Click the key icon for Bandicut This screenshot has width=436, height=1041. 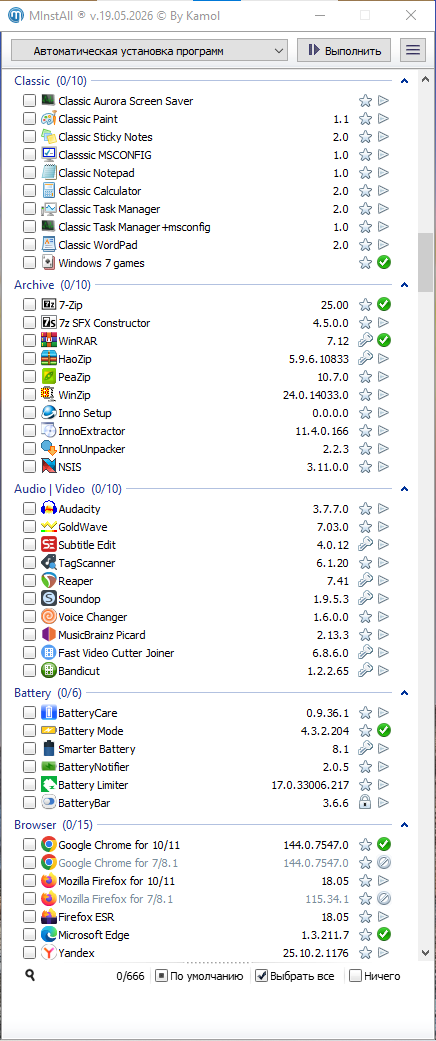tap(365, 670)
